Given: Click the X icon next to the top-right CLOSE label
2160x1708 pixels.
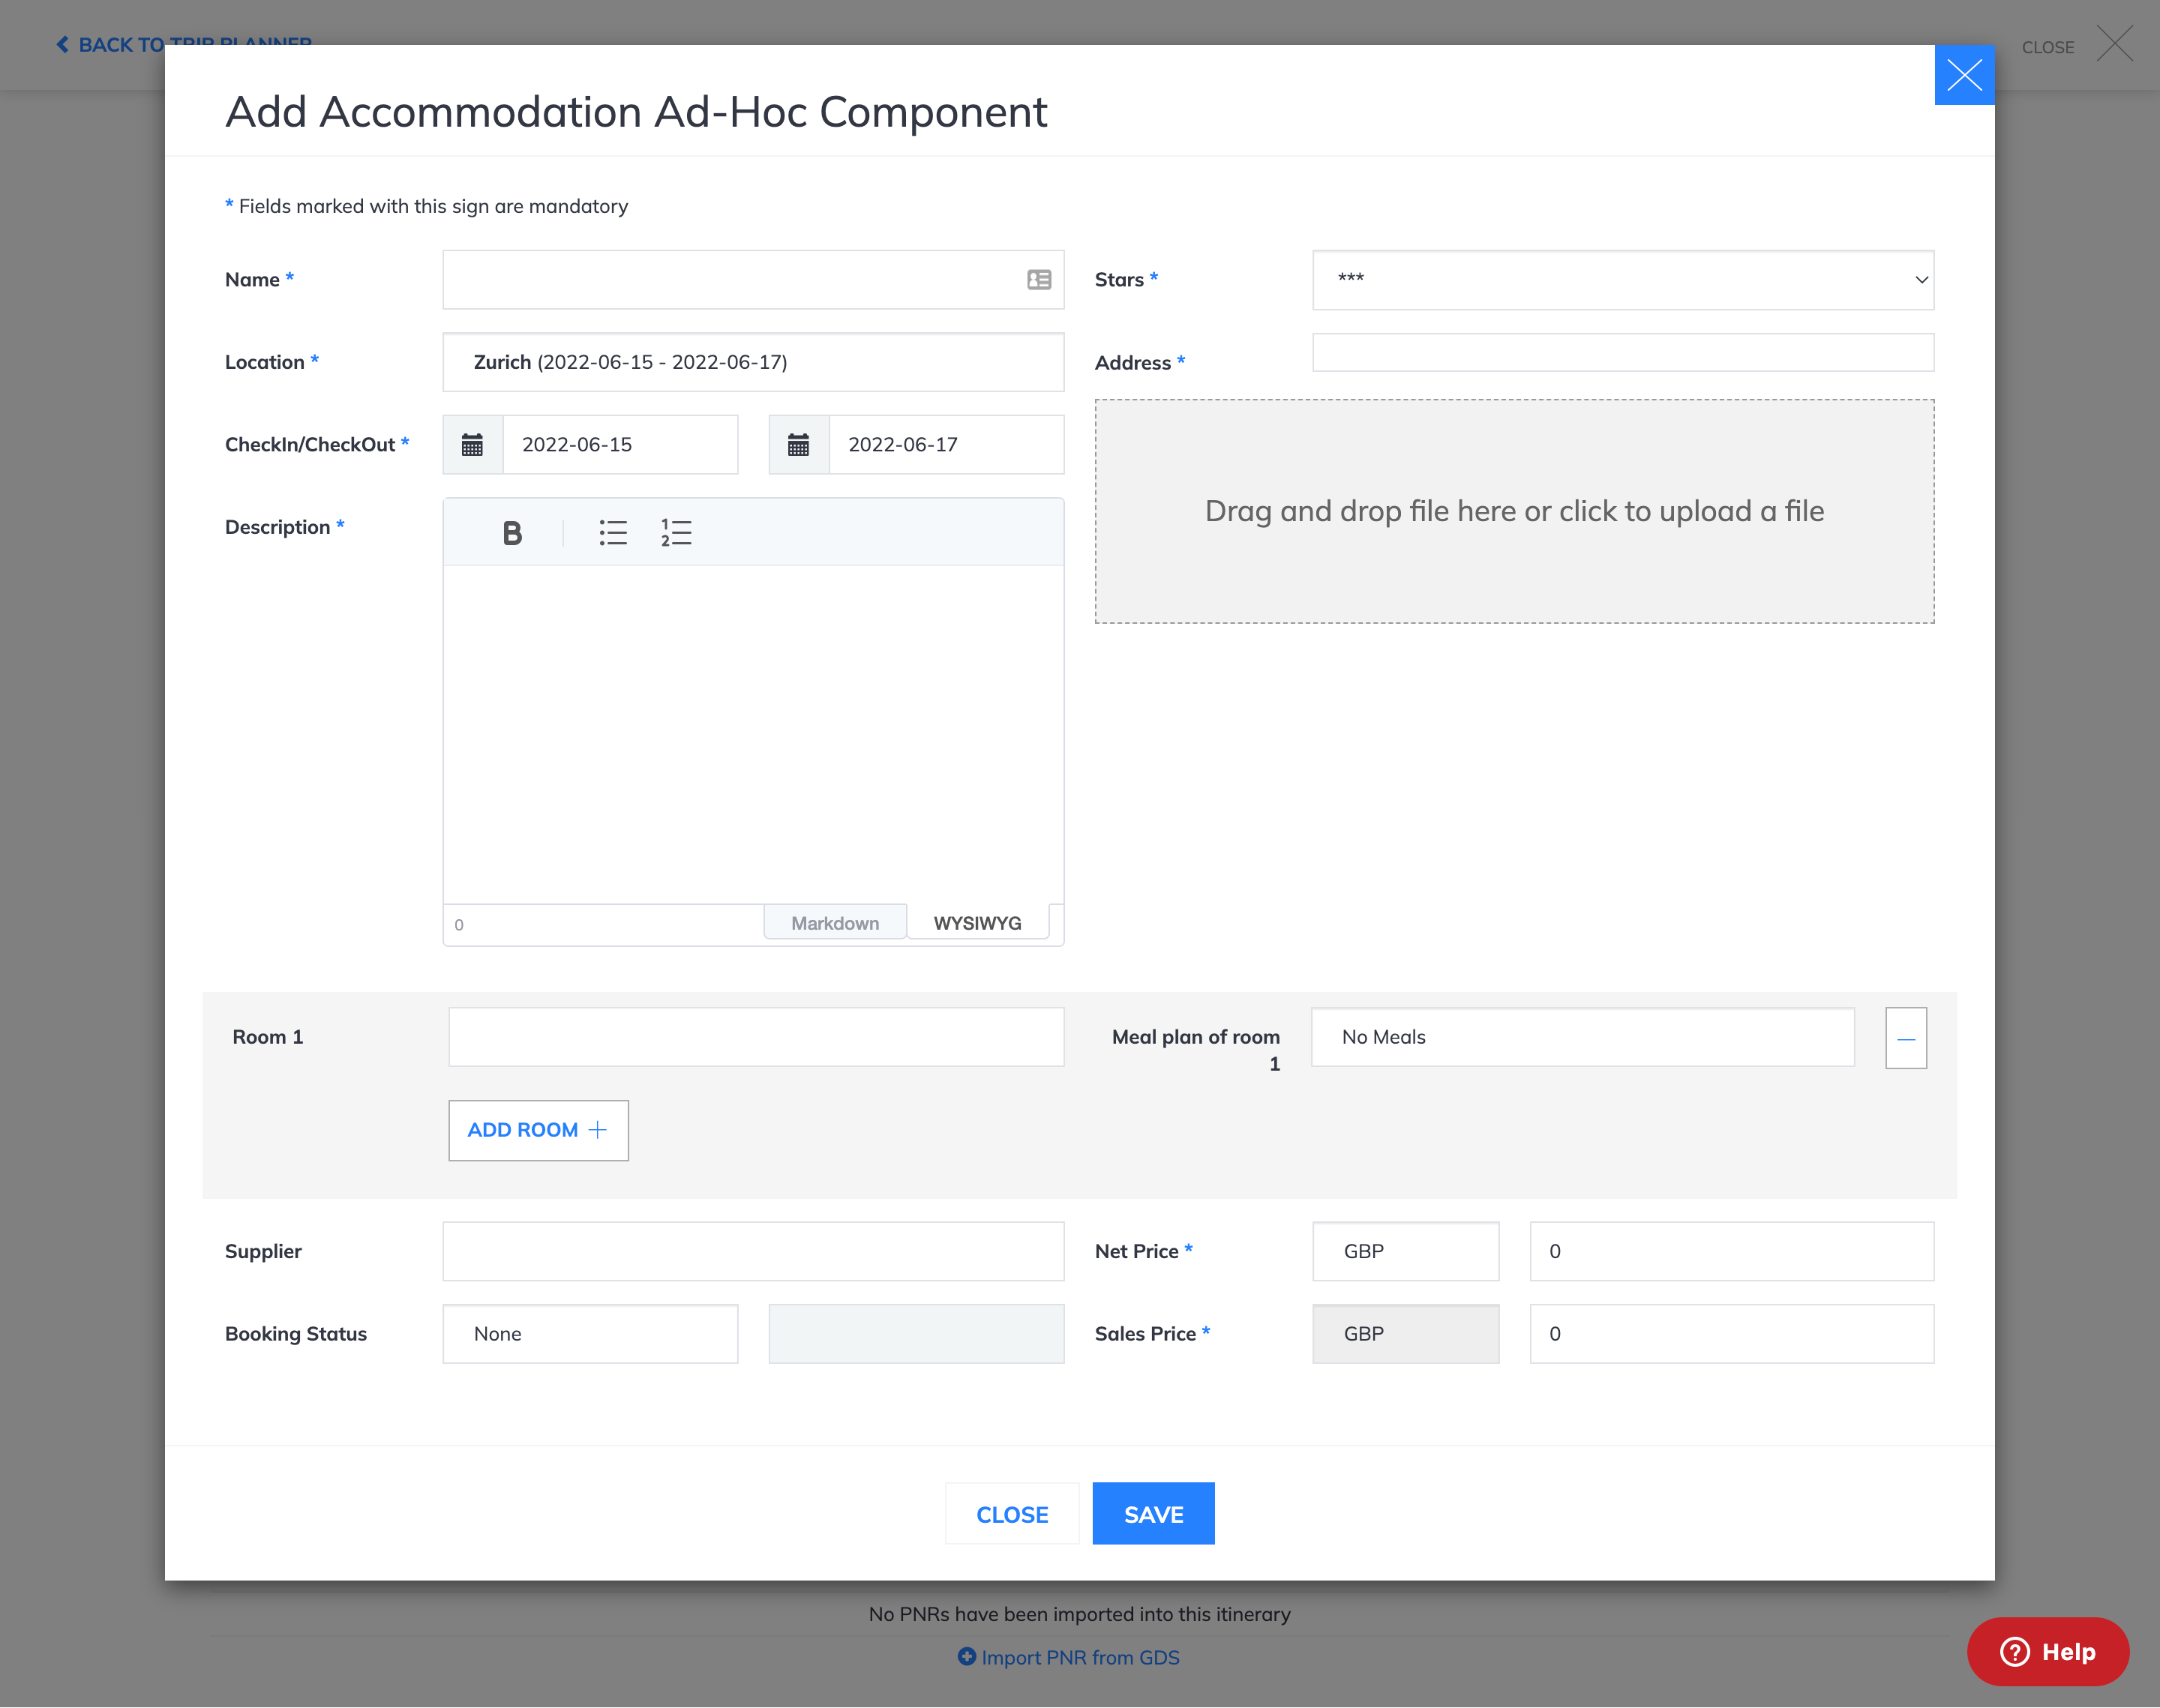Looking at the screenshot, I should tap(2114, 44).
